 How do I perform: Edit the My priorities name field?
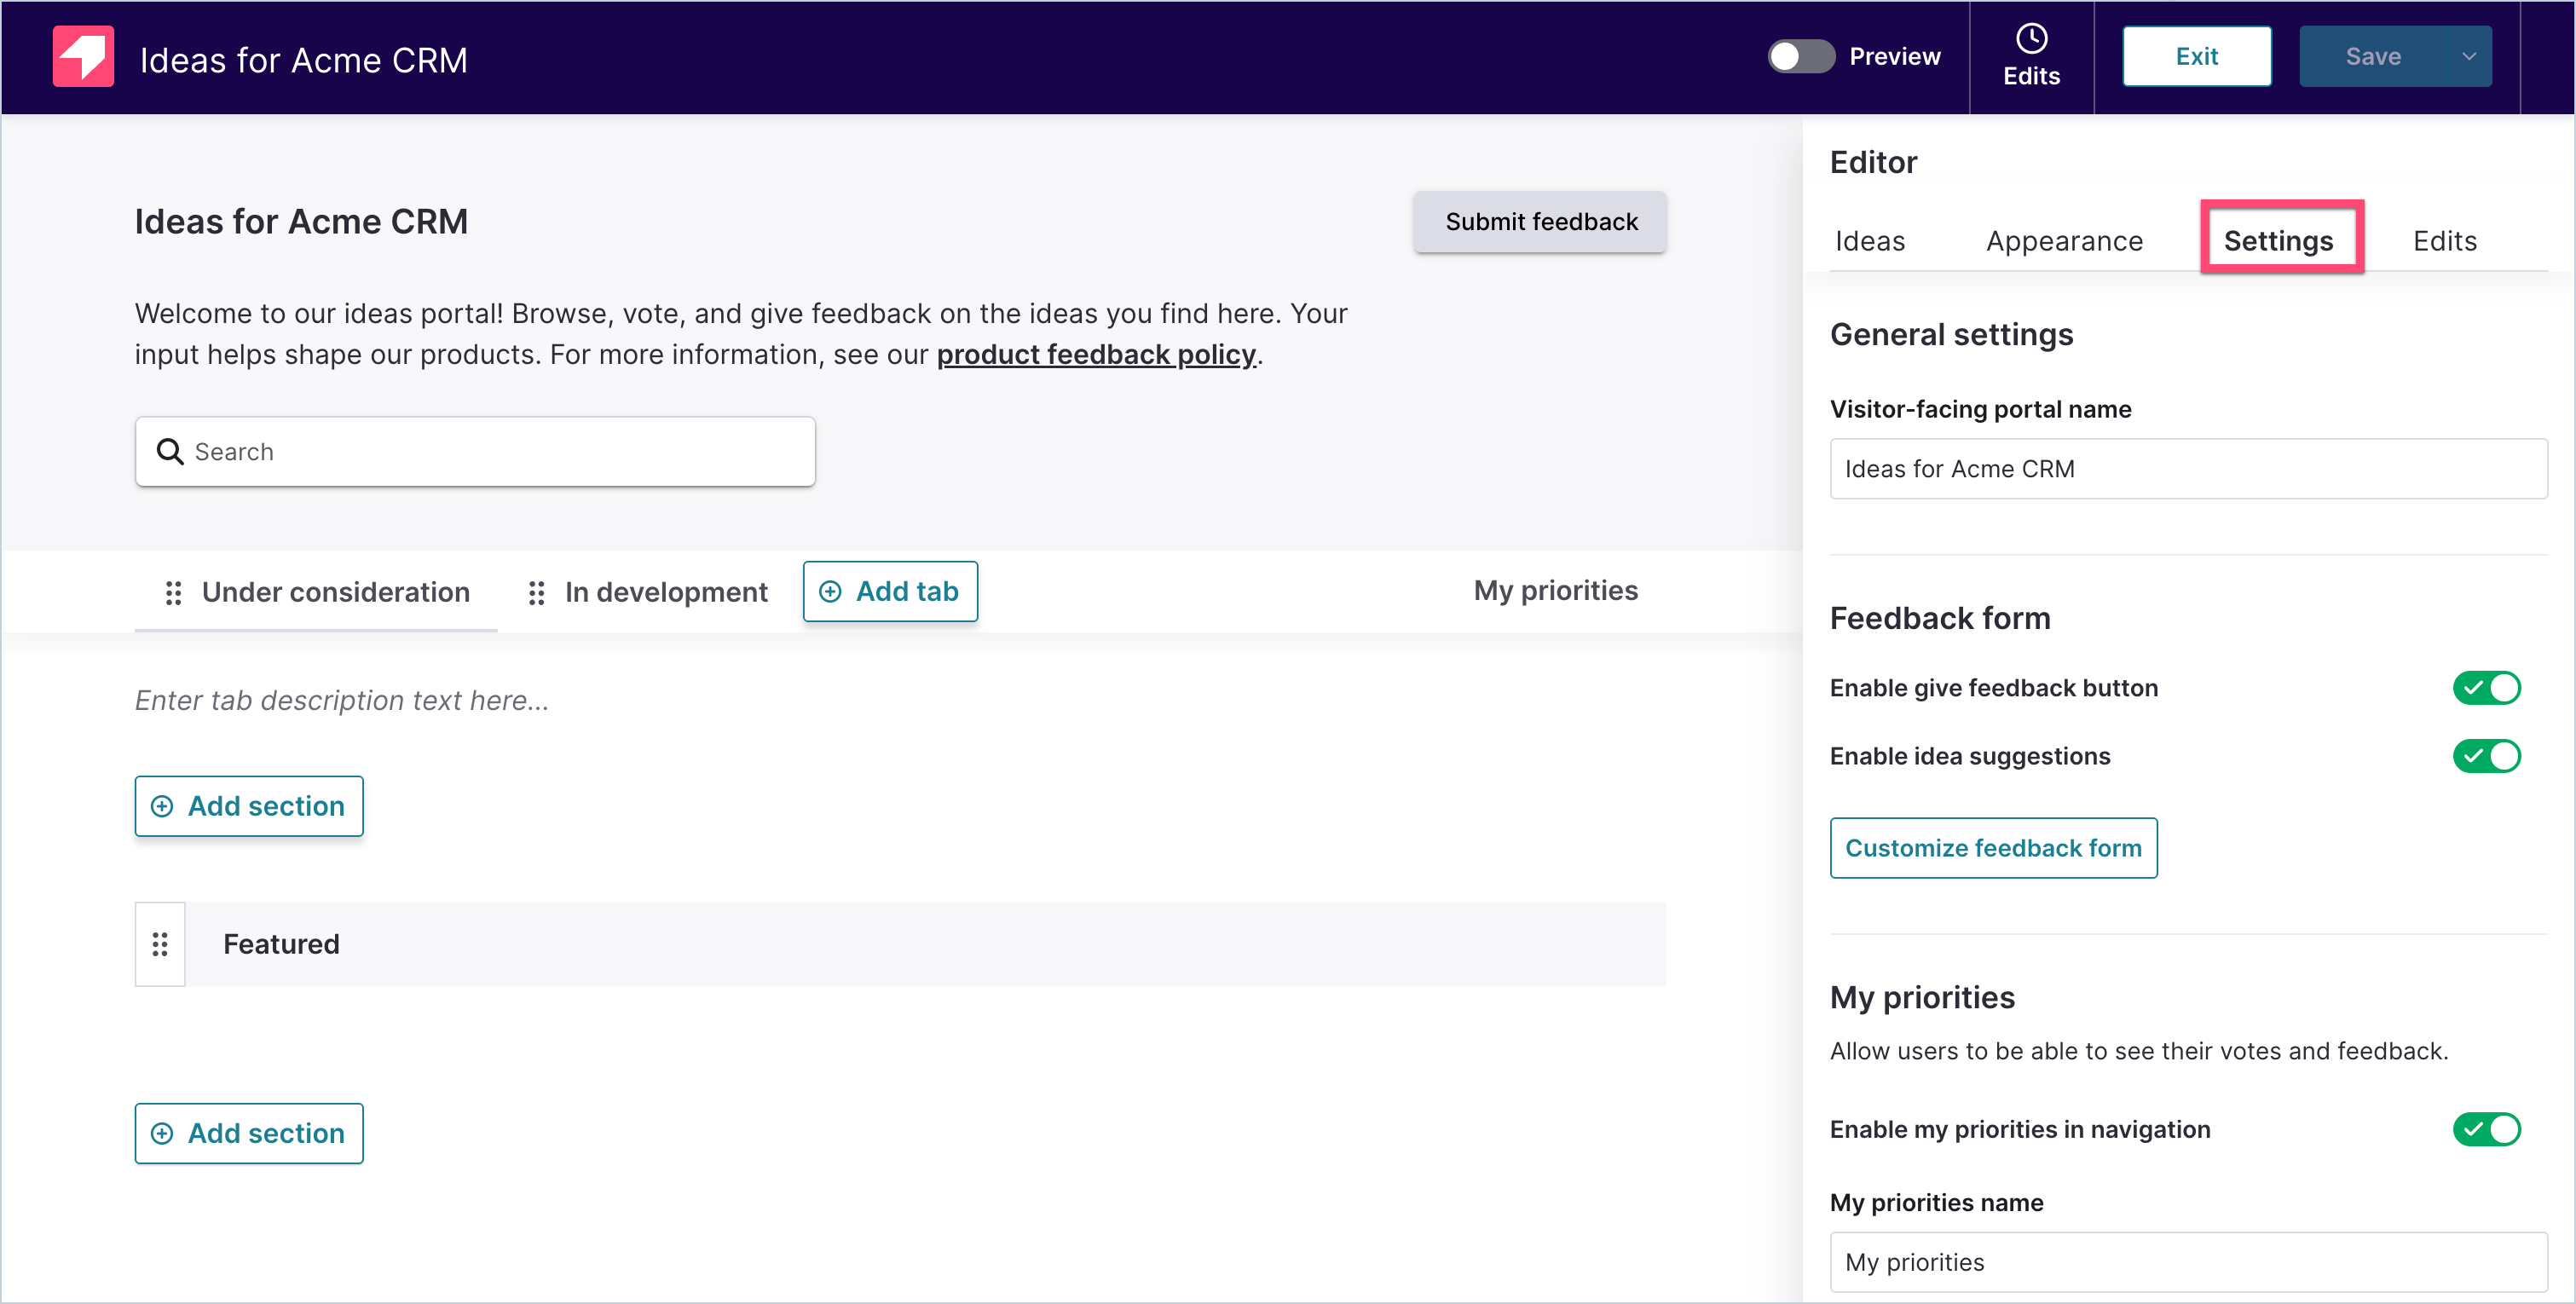pyautogui.click(x=2188, y=1262)
